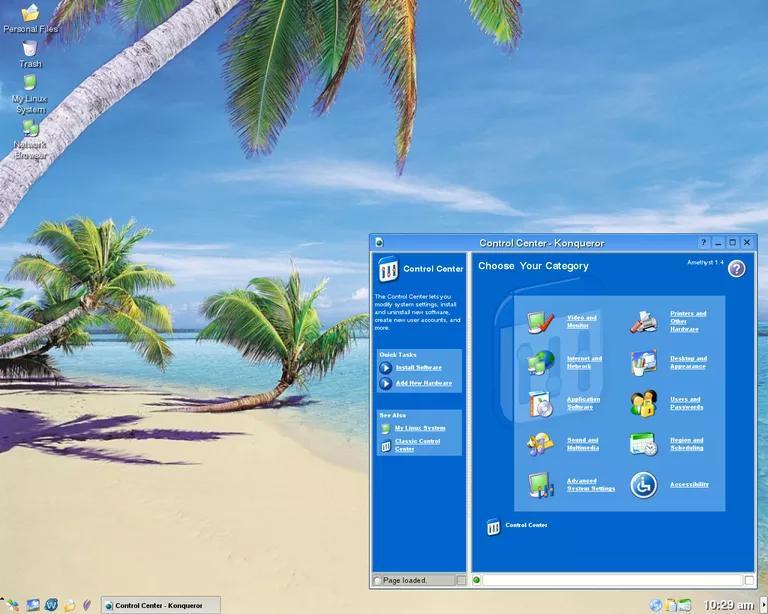
Task: Click Control Center icon below categories
Action: pyautogui.click(x=493, y=526)
